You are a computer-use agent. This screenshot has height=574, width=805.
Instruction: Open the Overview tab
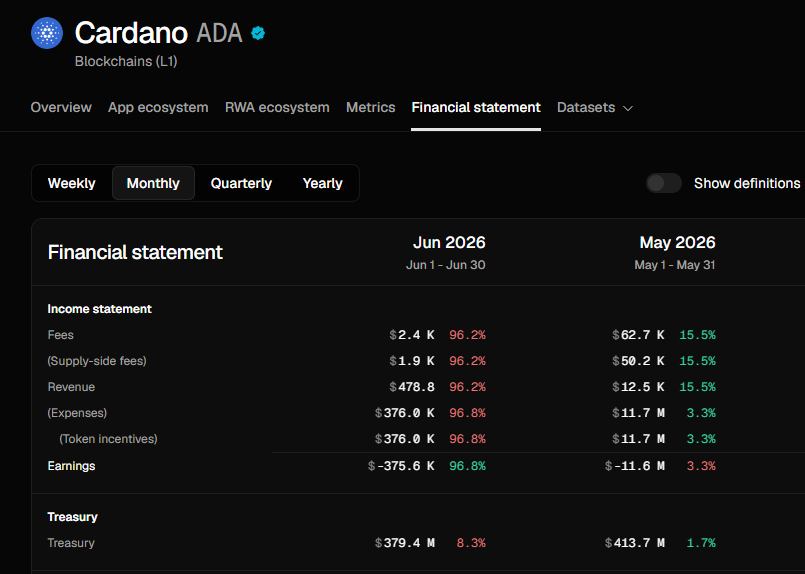coord(61,107)
